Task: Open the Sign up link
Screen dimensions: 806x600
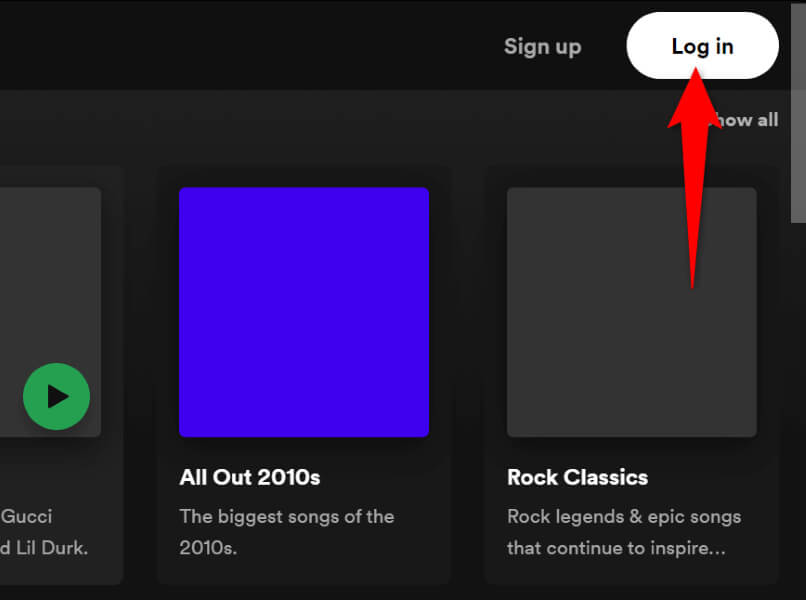Action: 542,46
